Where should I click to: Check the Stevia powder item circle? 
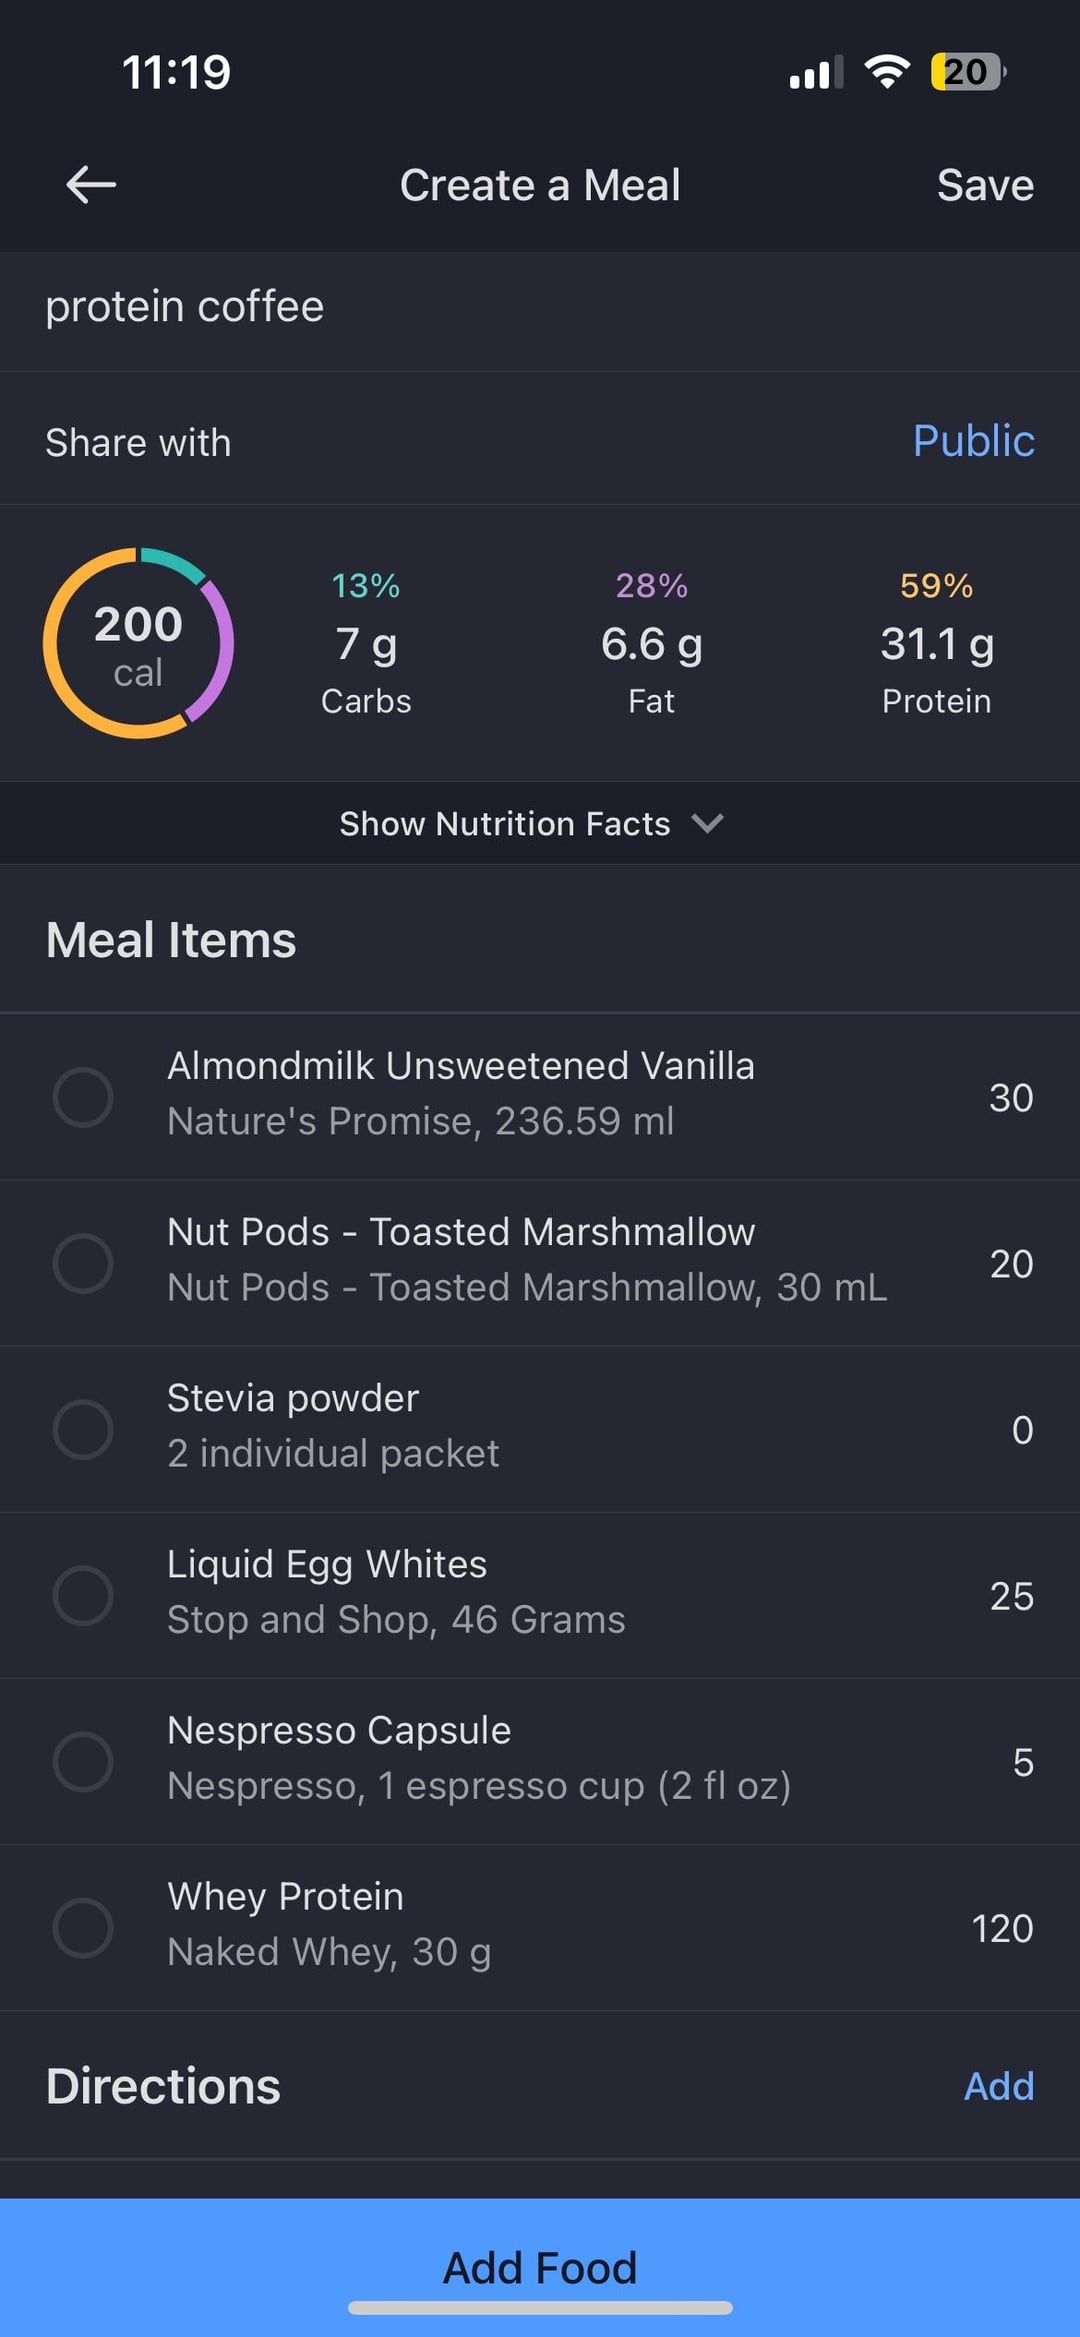pyautogui.click(x=83, y=1429)
